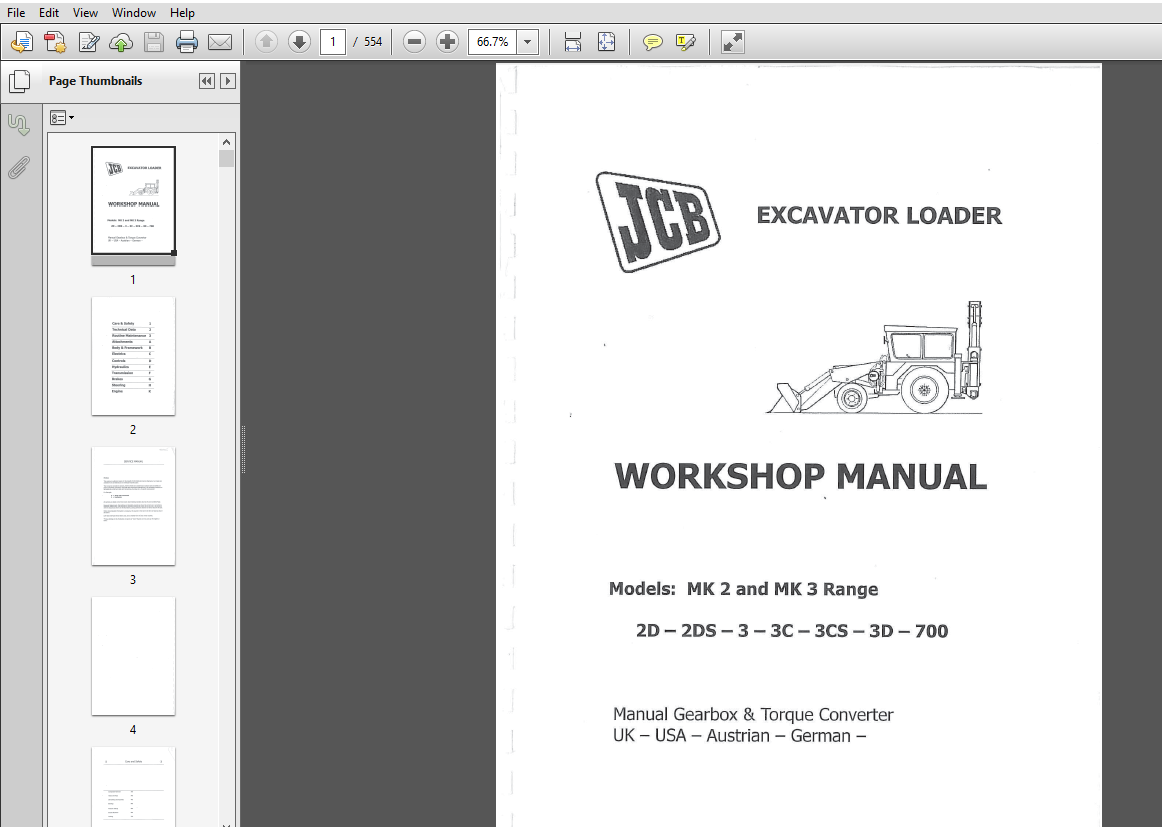Click the '2D – 2DS – 3 – 3C' model list line

pos(792,631)
